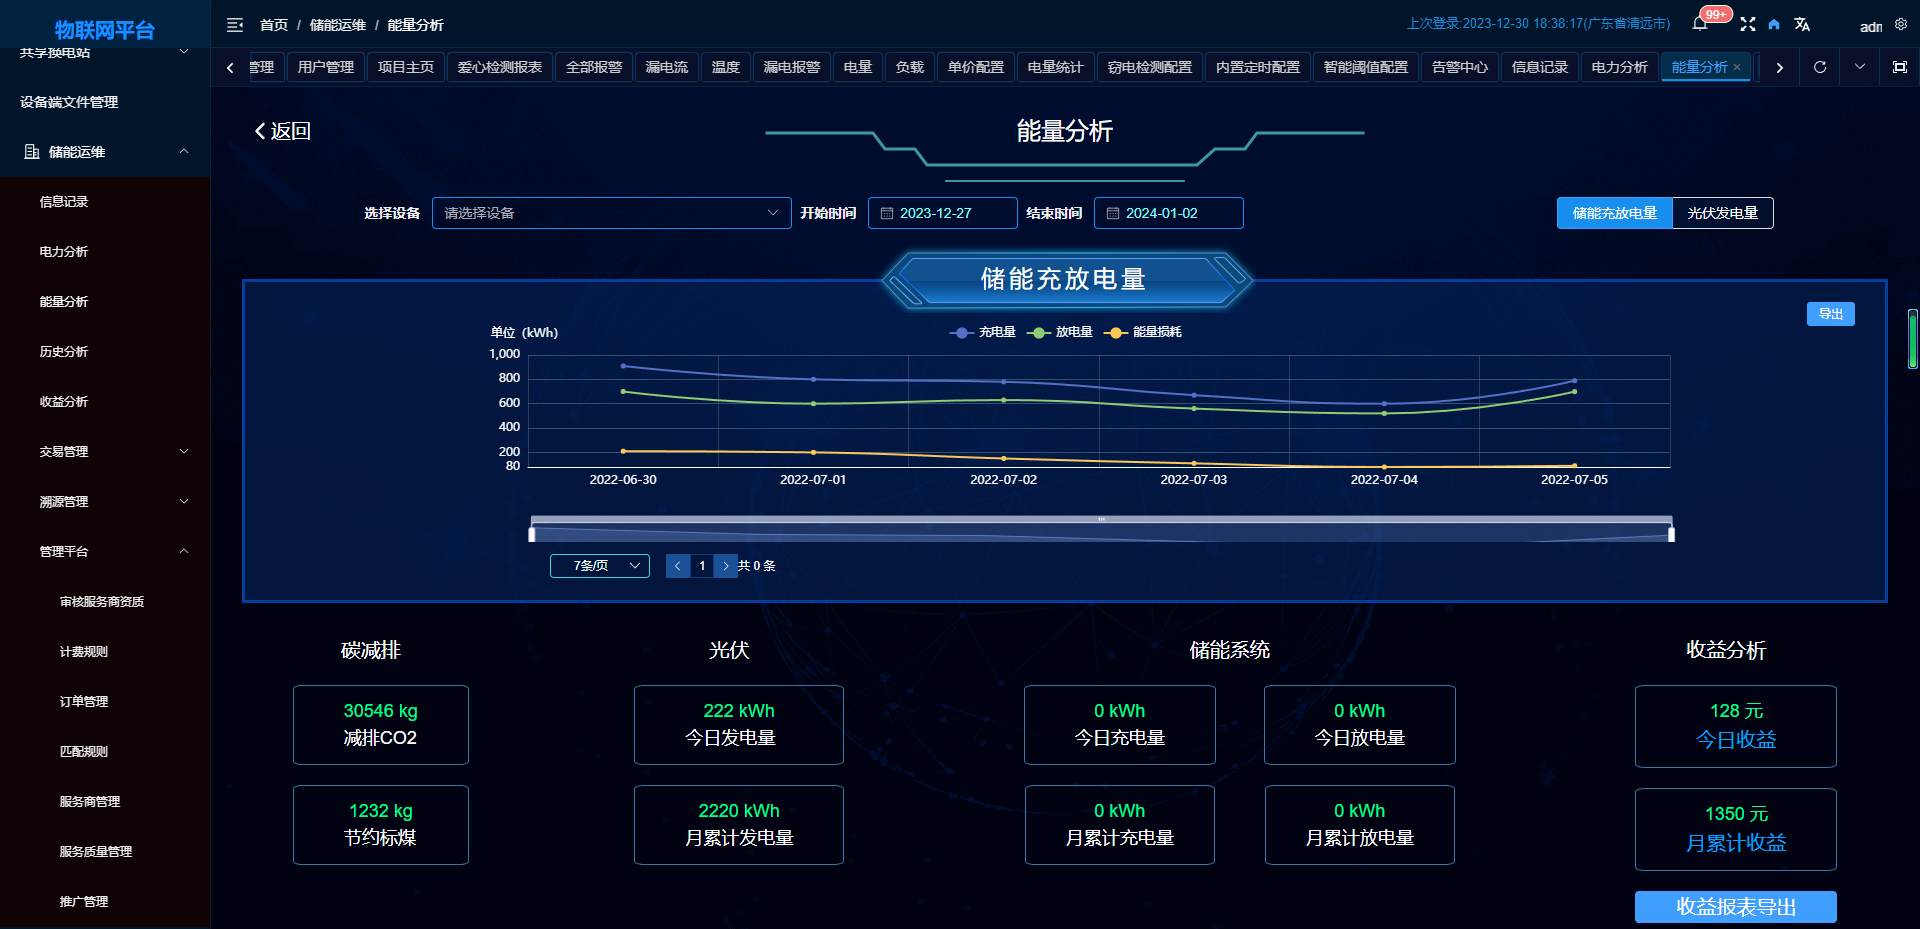Switch to 光伏发电量 view
Screen dimensions: 1920x929
click(x=1723, y=213)
